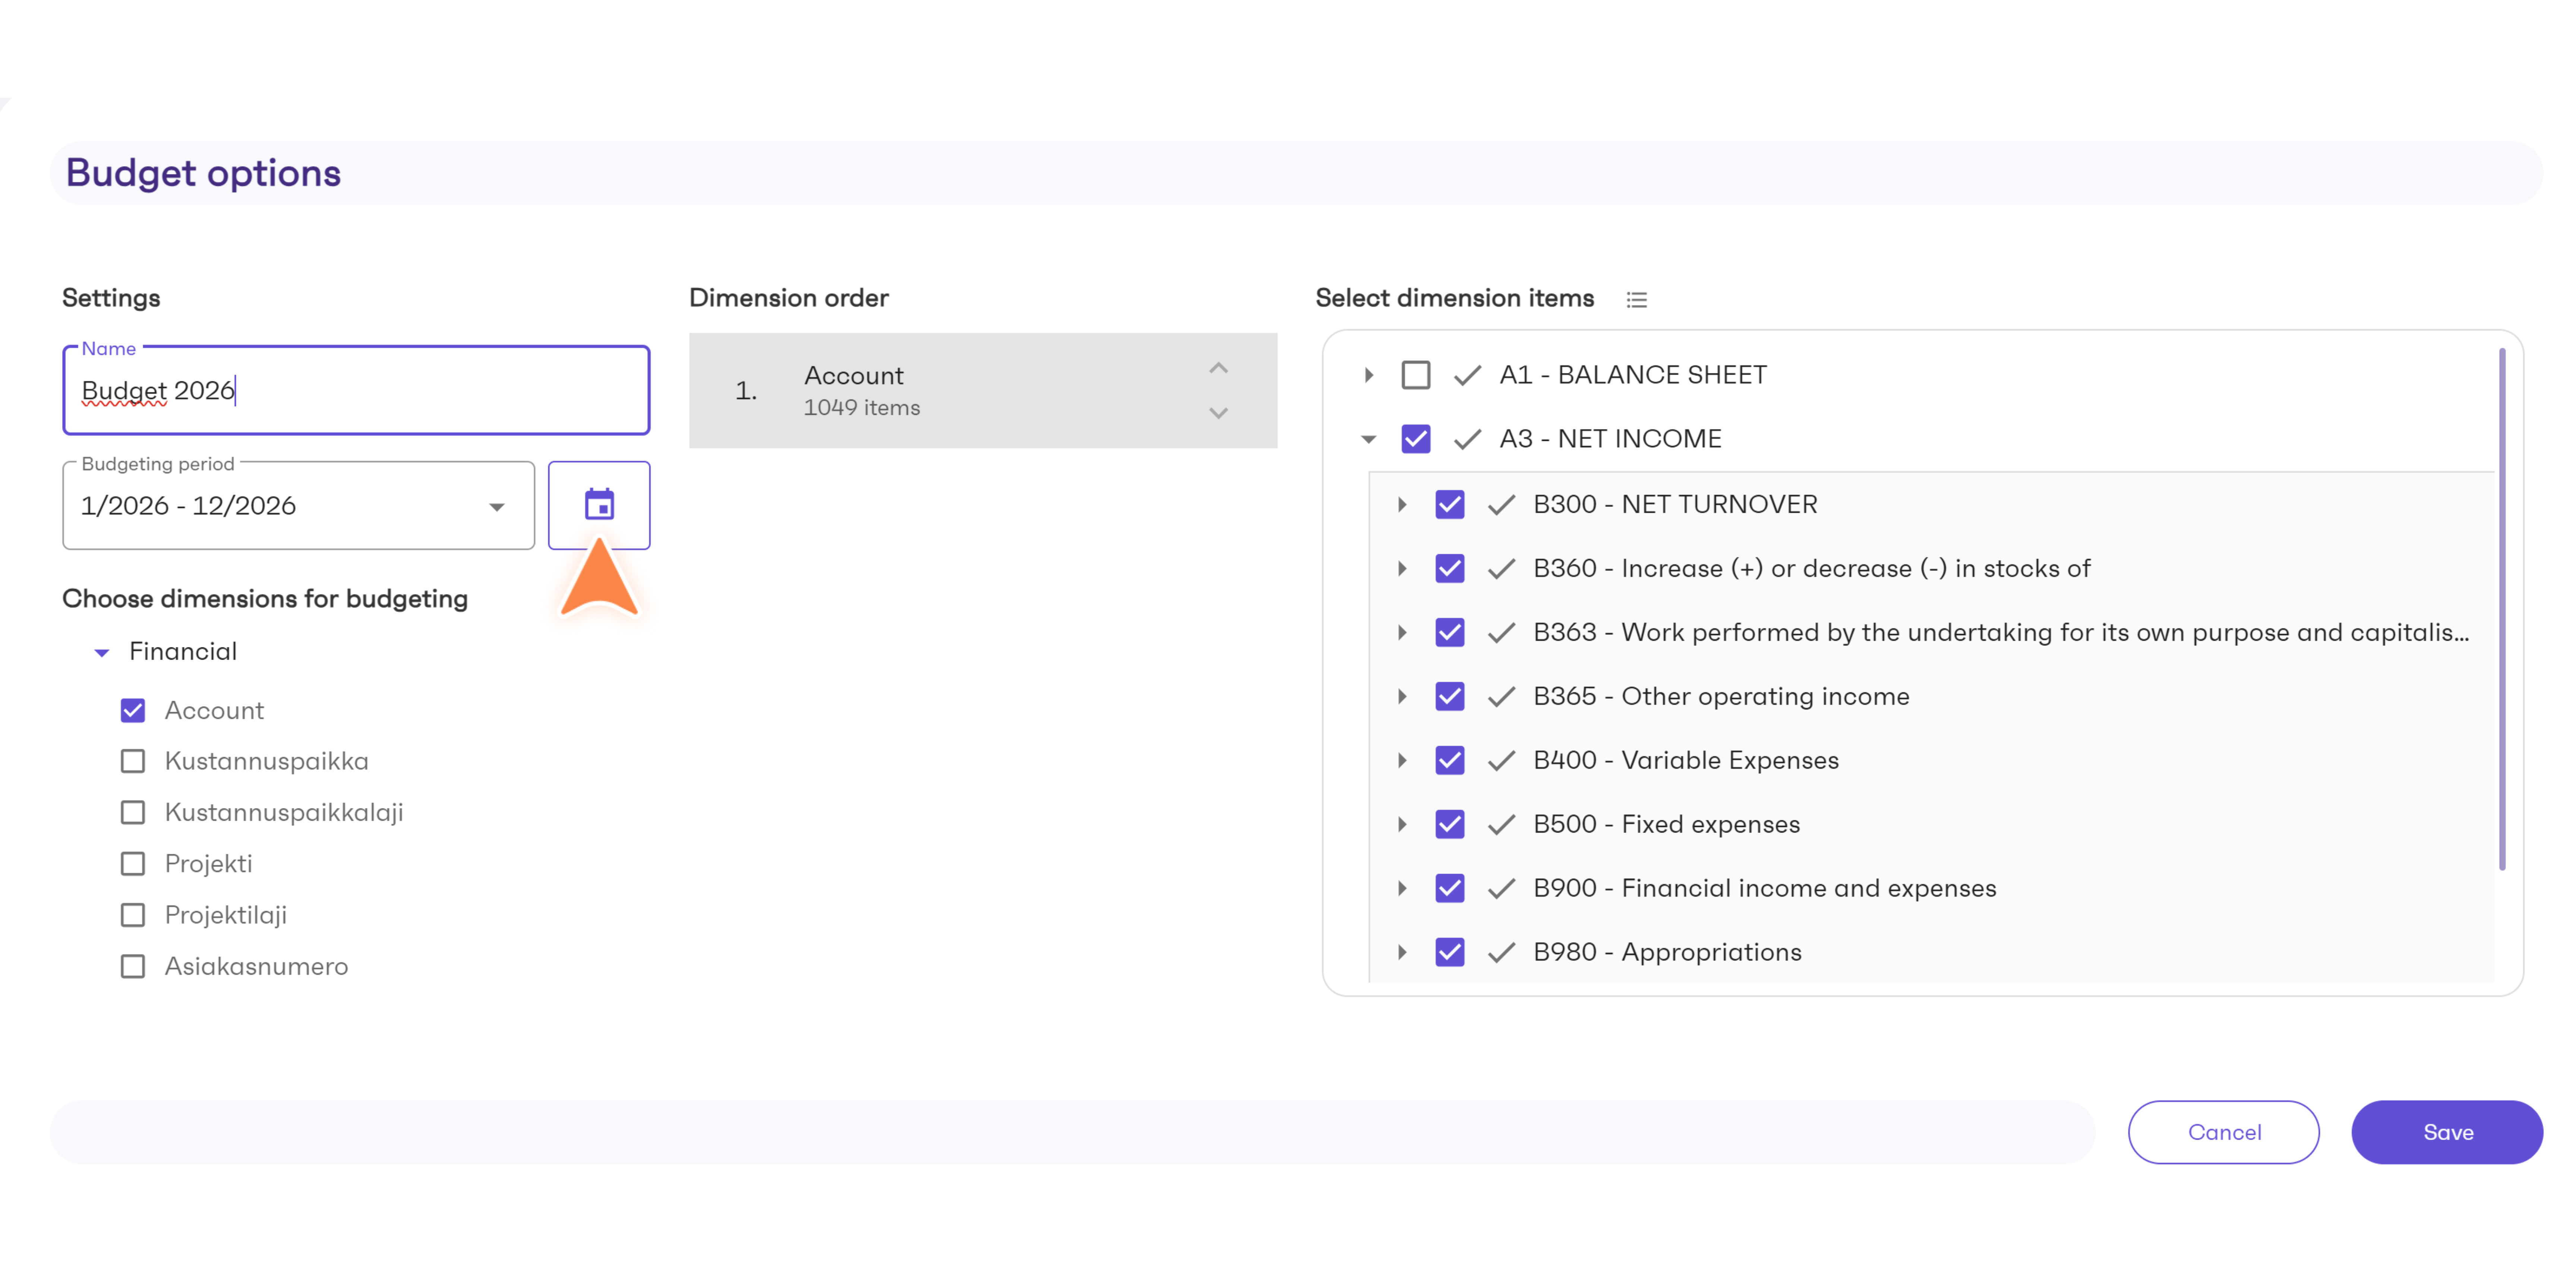2576x1288 pixels.
Task: Click checkmark icon next to B365 Other operating income
Action: coord(1501,697)
